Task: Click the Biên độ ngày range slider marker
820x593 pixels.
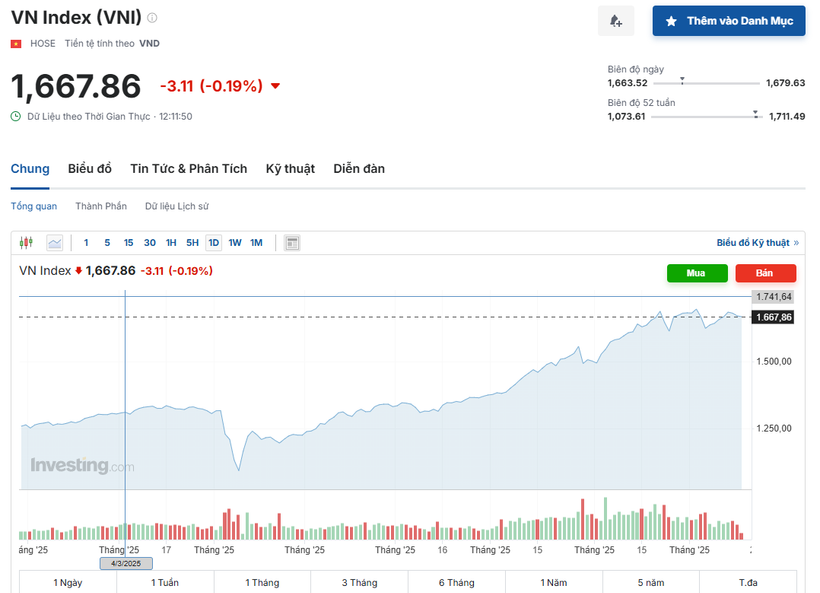Action: [682, 81]
